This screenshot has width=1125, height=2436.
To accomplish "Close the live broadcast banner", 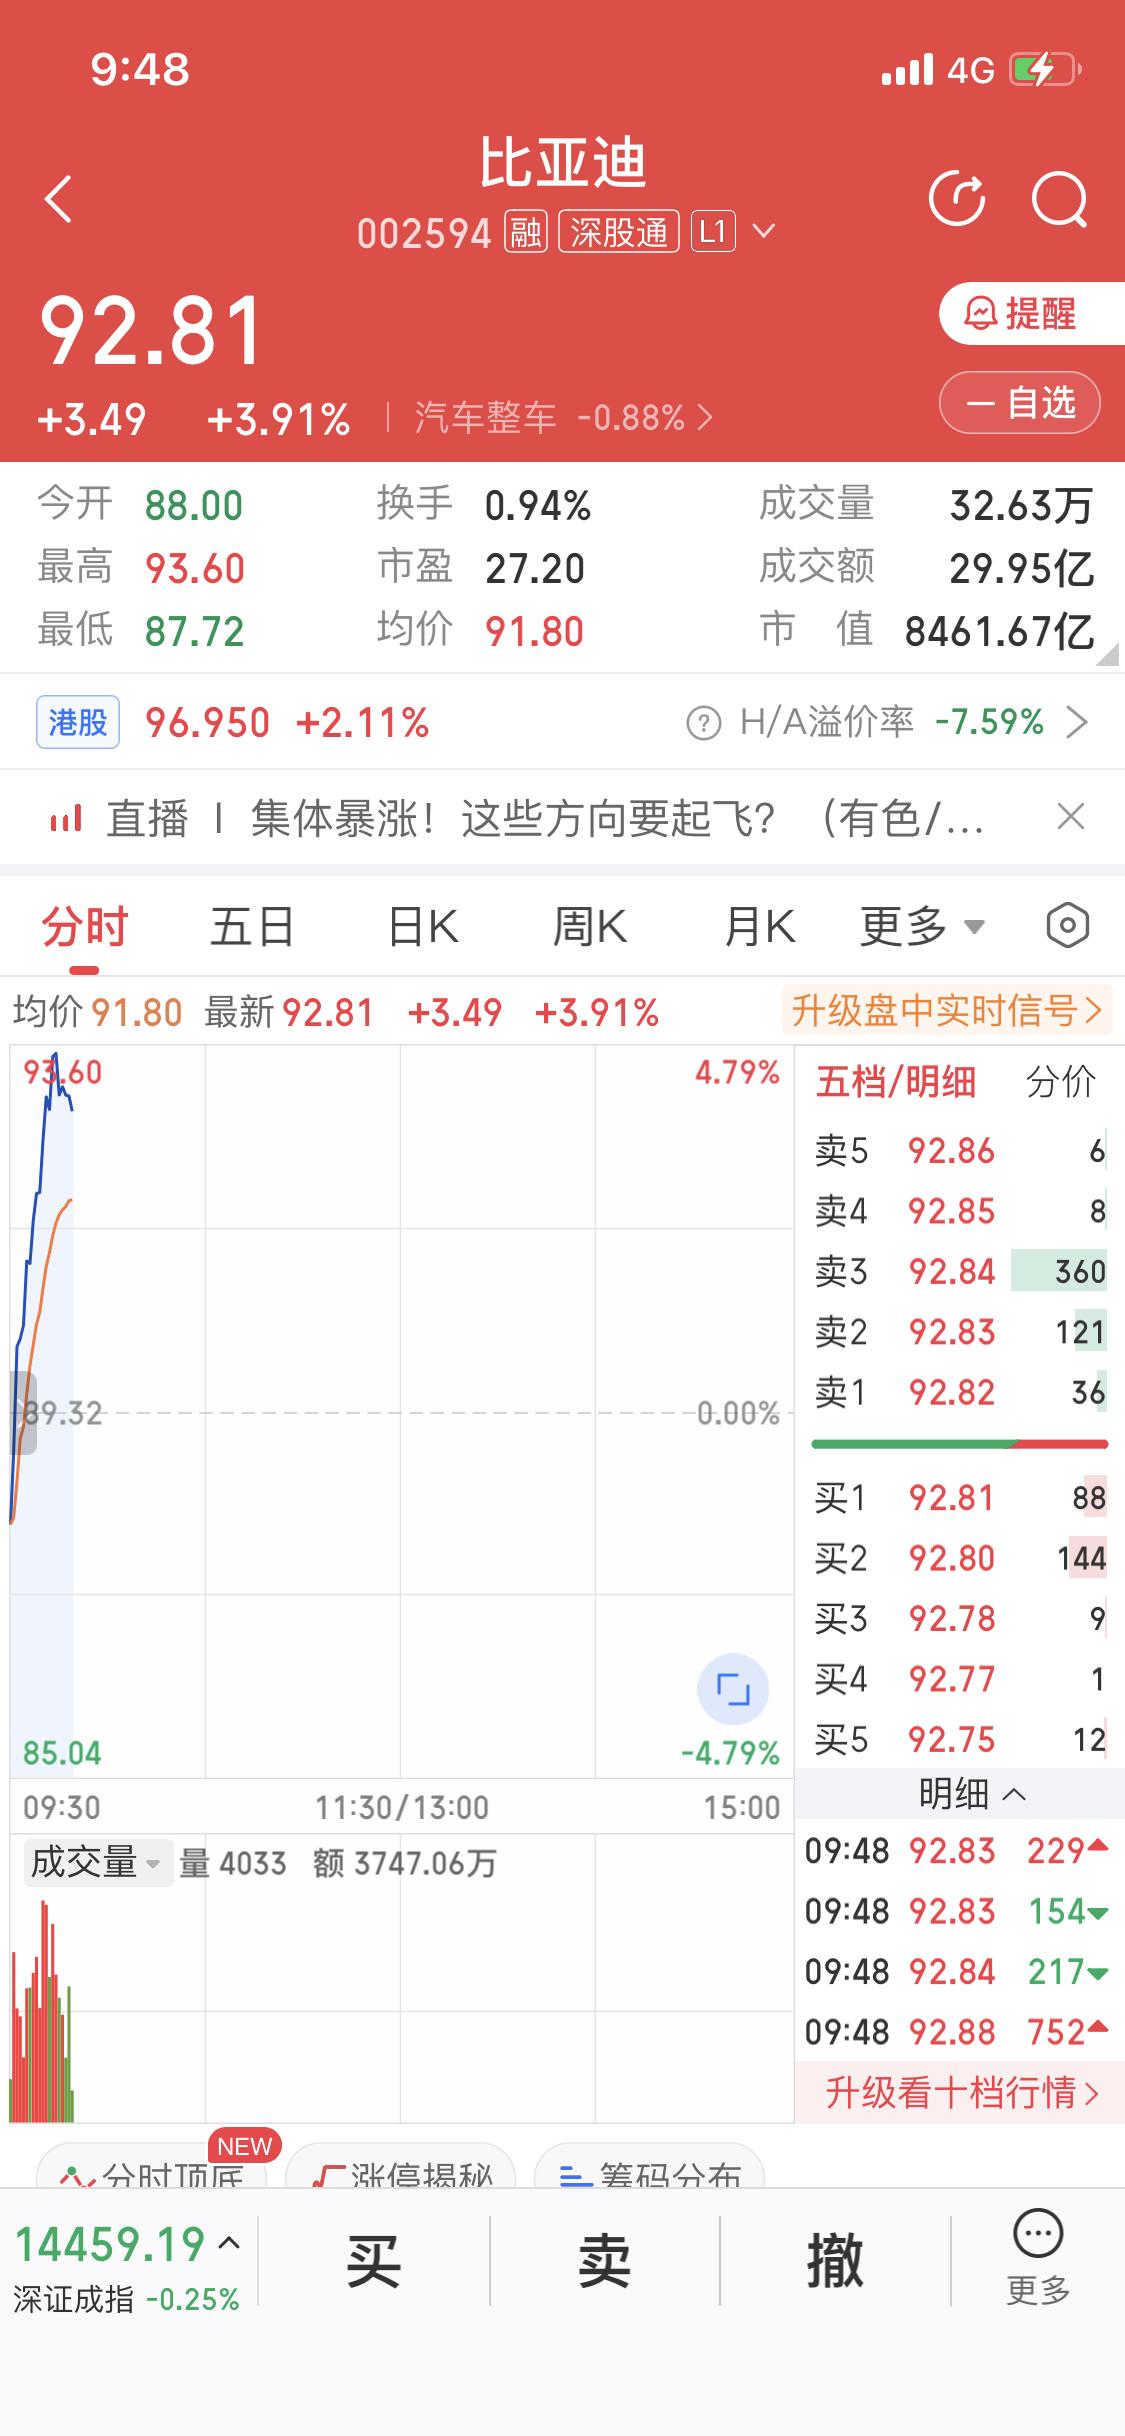I will 1071,817.
